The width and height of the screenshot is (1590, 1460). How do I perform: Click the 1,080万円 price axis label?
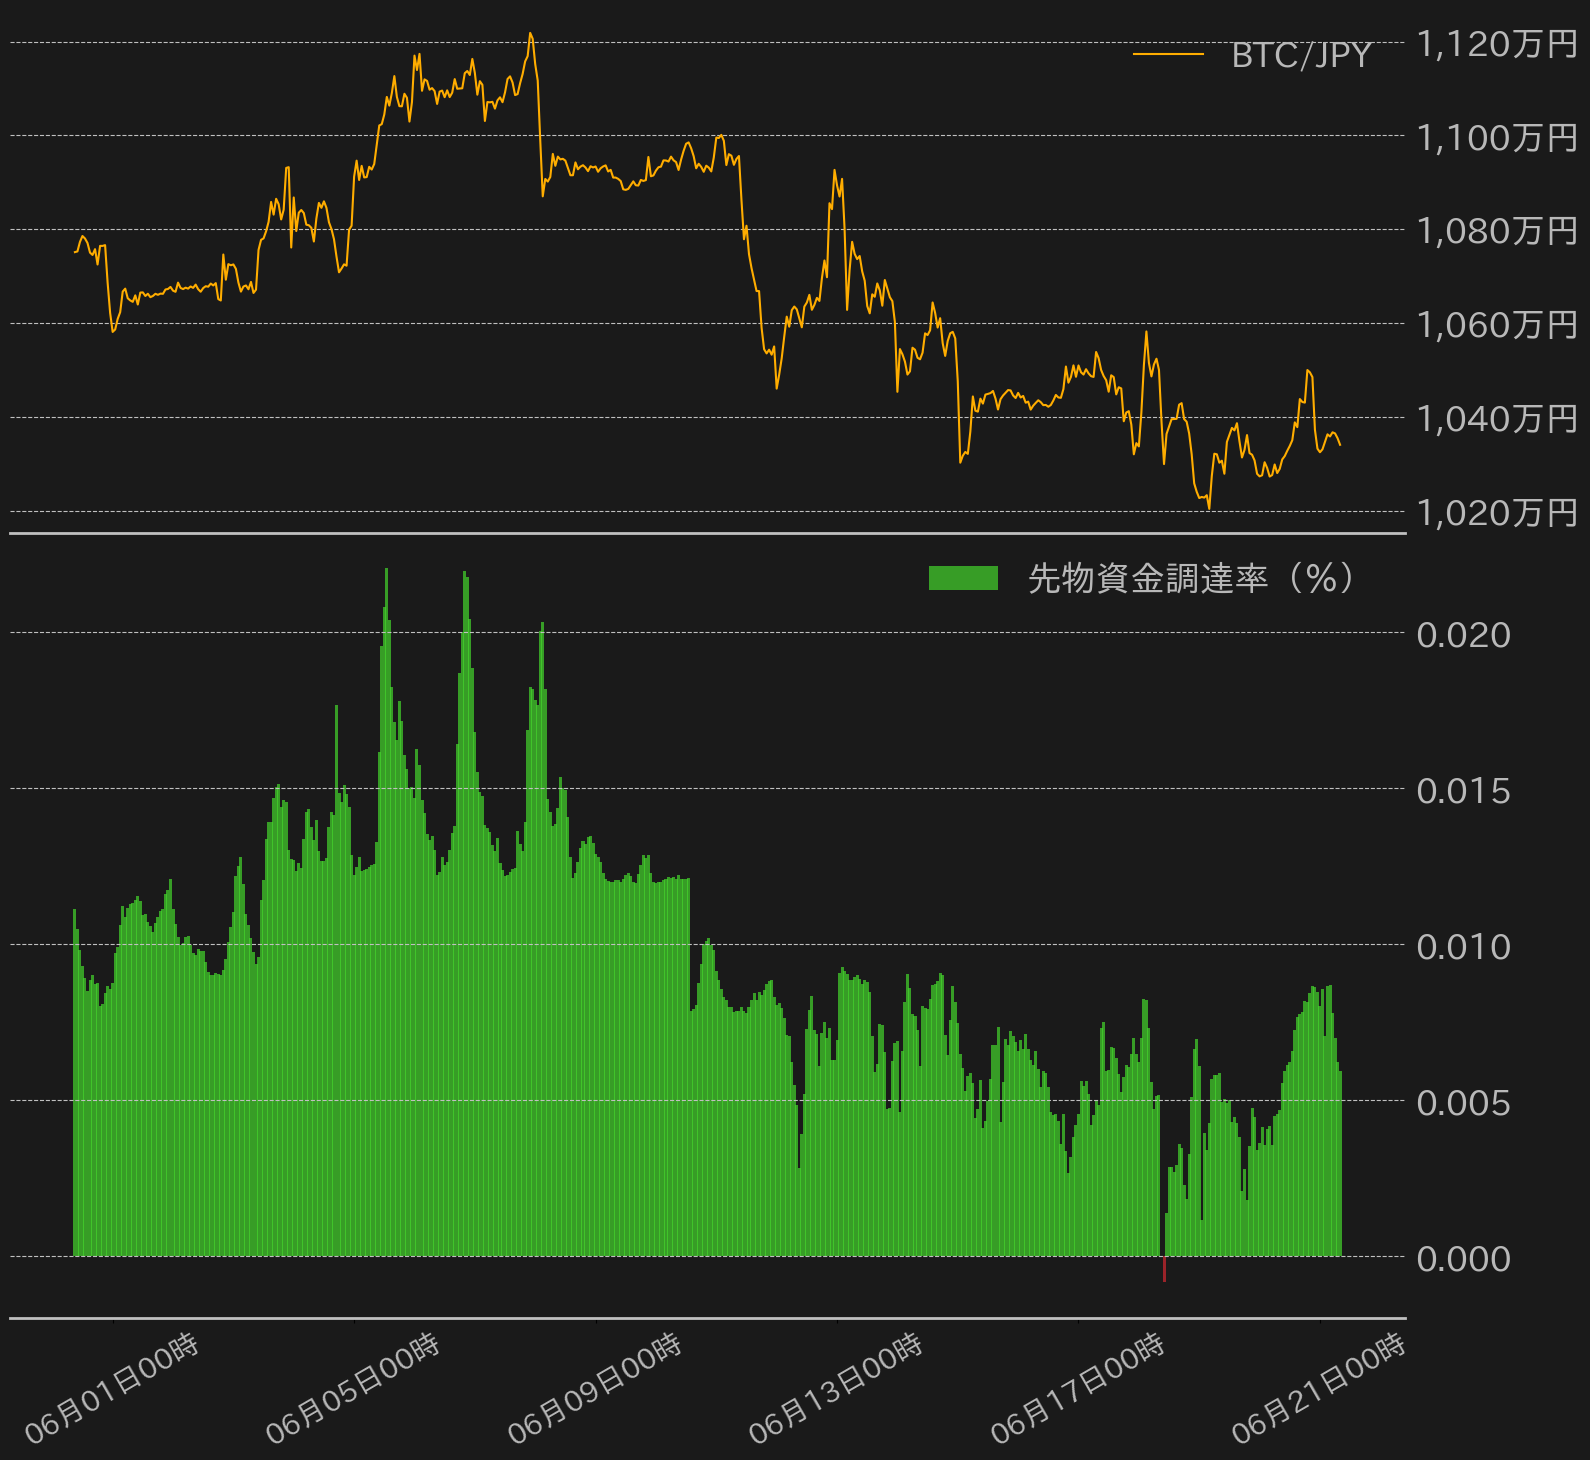click(1497, 231)
